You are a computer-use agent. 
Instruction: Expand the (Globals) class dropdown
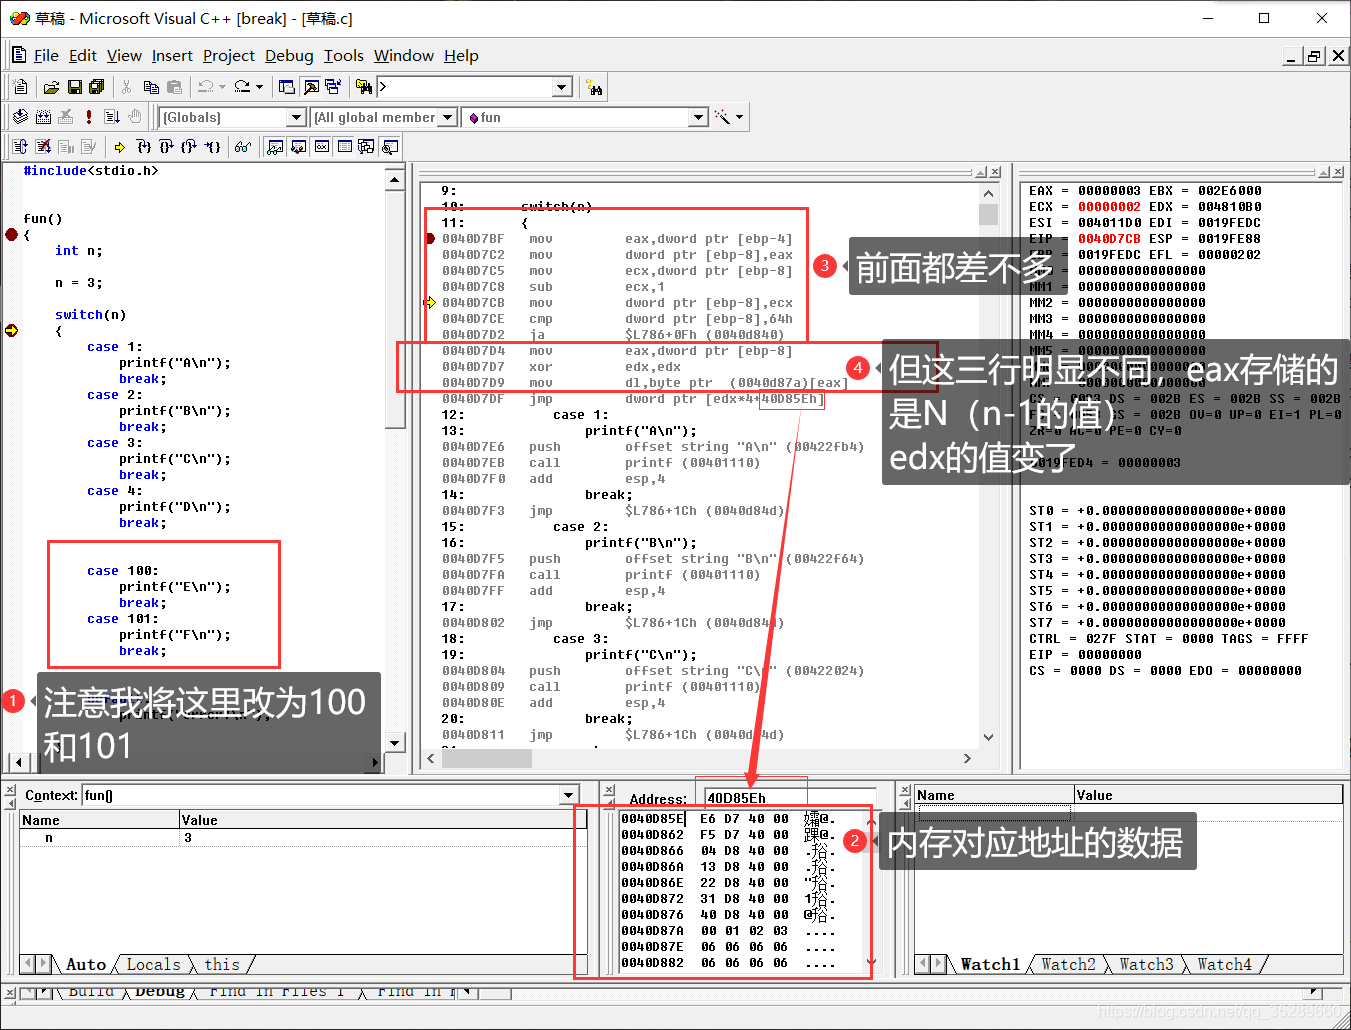coord(296,117)
